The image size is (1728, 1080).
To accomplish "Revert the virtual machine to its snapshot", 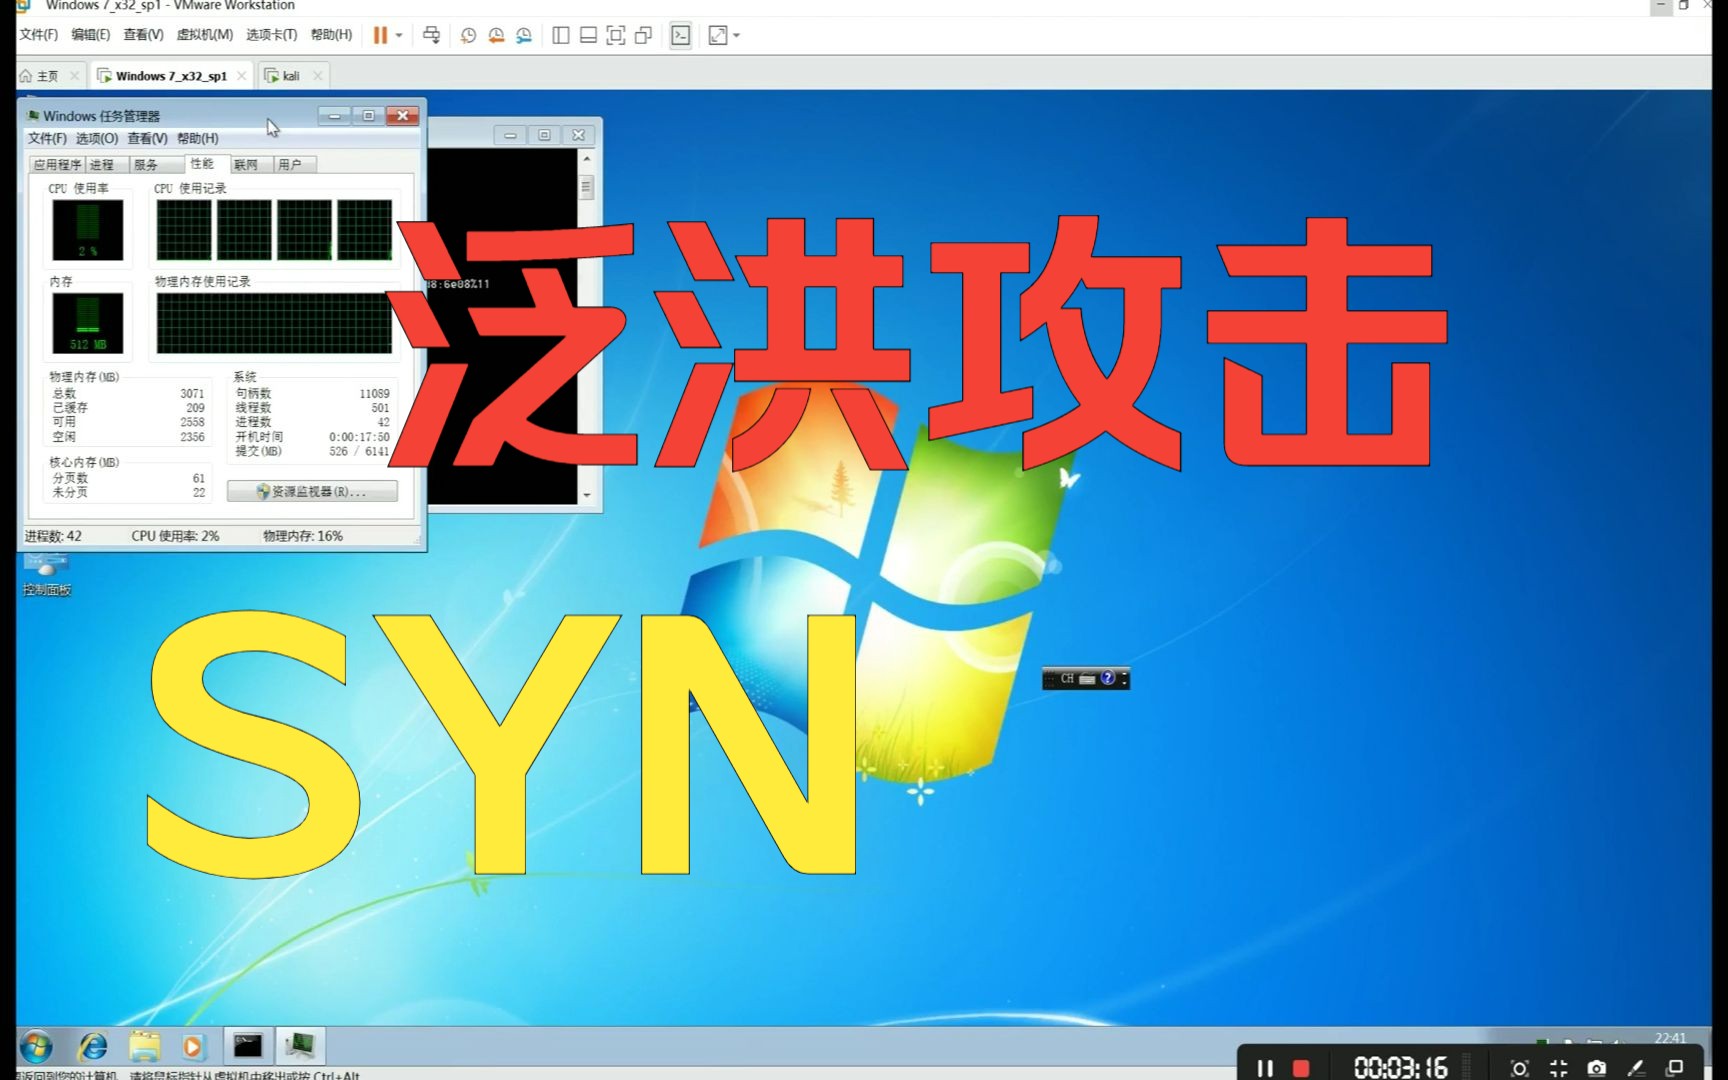I will pyautogui.click(x=496, y=35).
